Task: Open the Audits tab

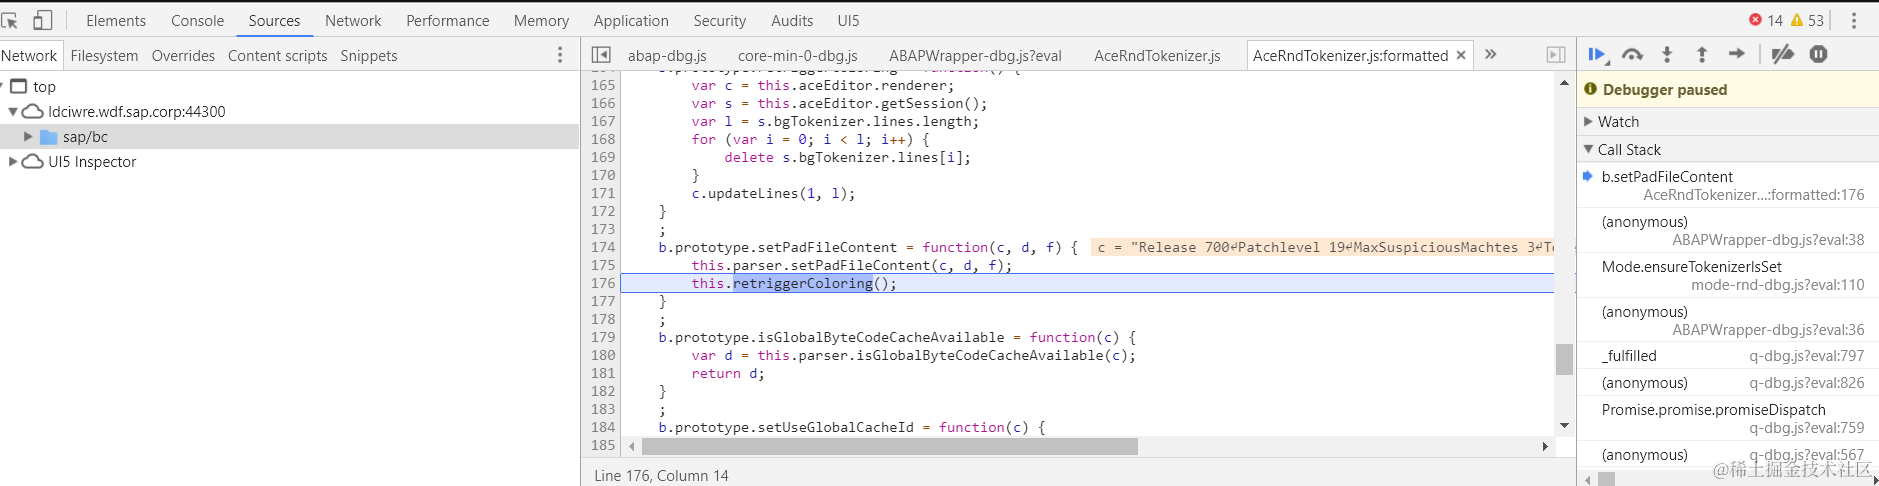Action: point(792,20)
